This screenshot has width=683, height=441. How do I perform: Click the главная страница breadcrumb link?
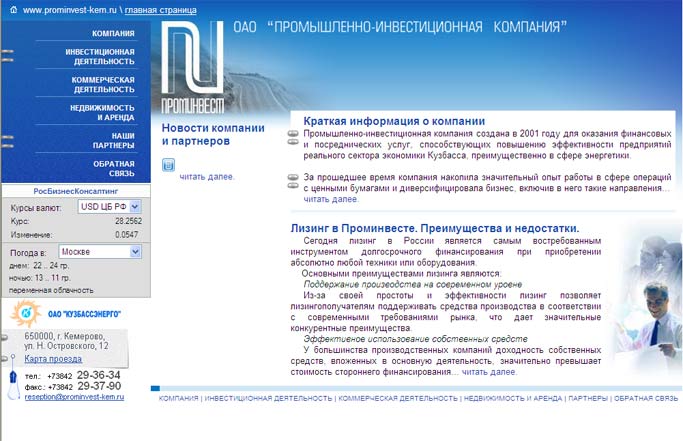click(160, 10)
